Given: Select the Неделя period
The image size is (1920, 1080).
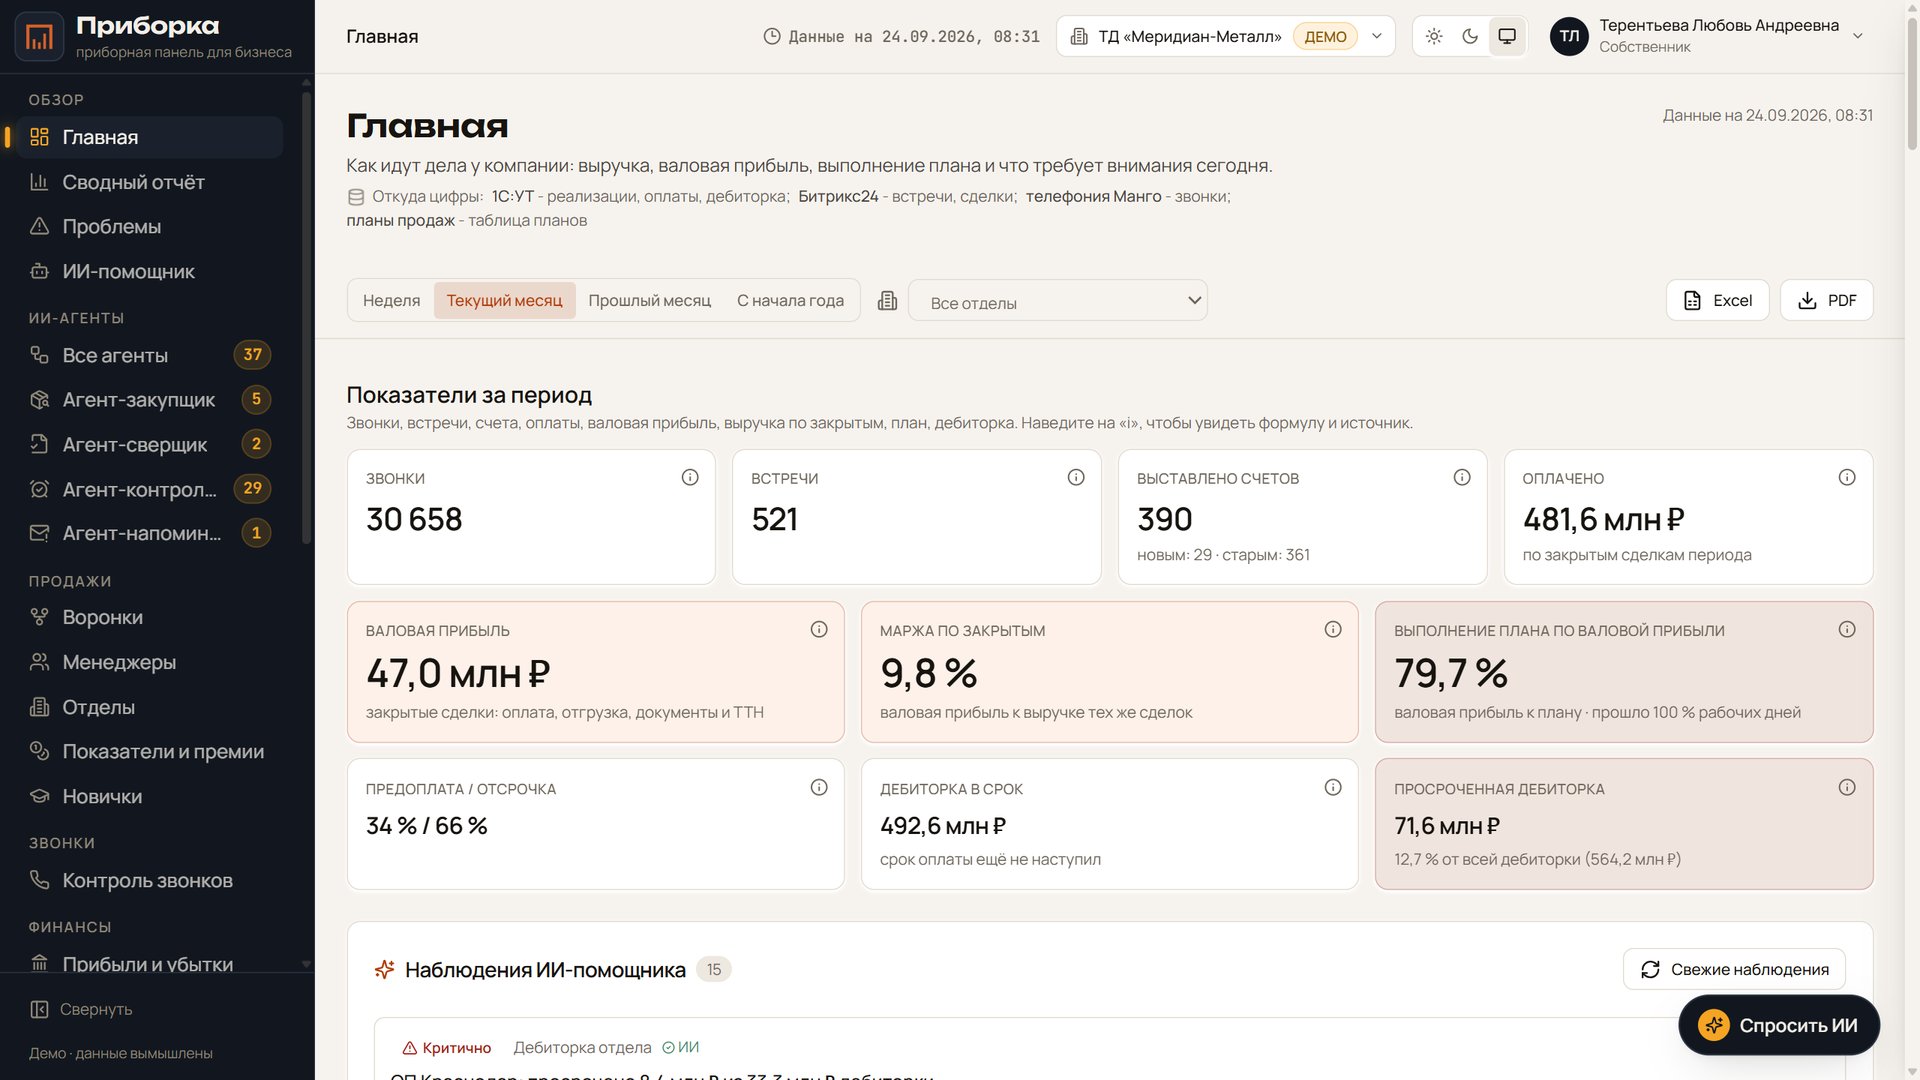Looking at the screenshot, I should [x=391, y=301].
